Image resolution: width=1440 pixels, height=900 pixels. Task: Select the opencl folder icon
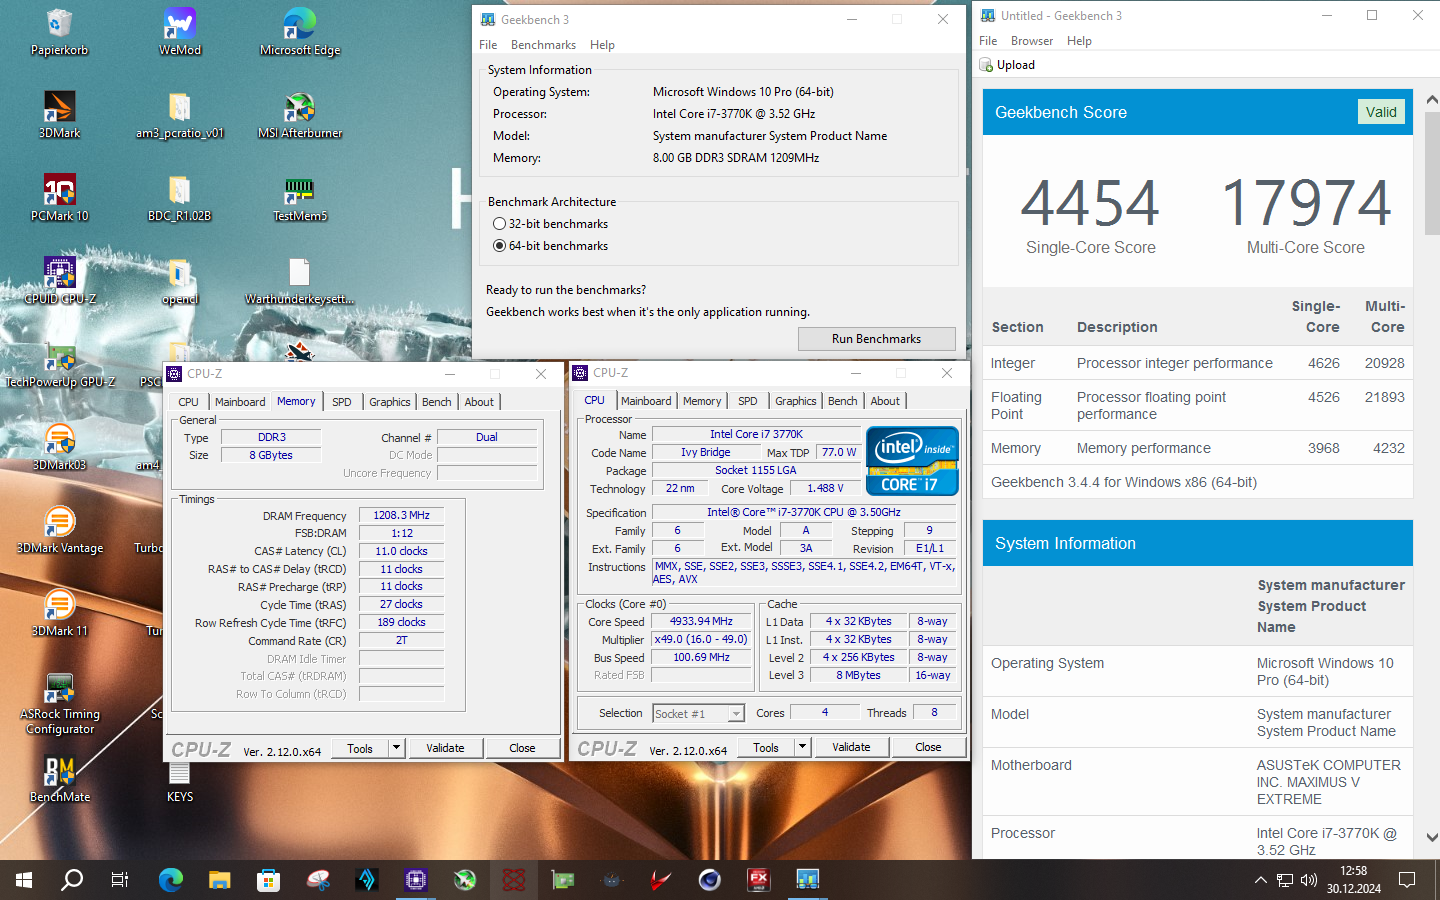coord(180,281)
